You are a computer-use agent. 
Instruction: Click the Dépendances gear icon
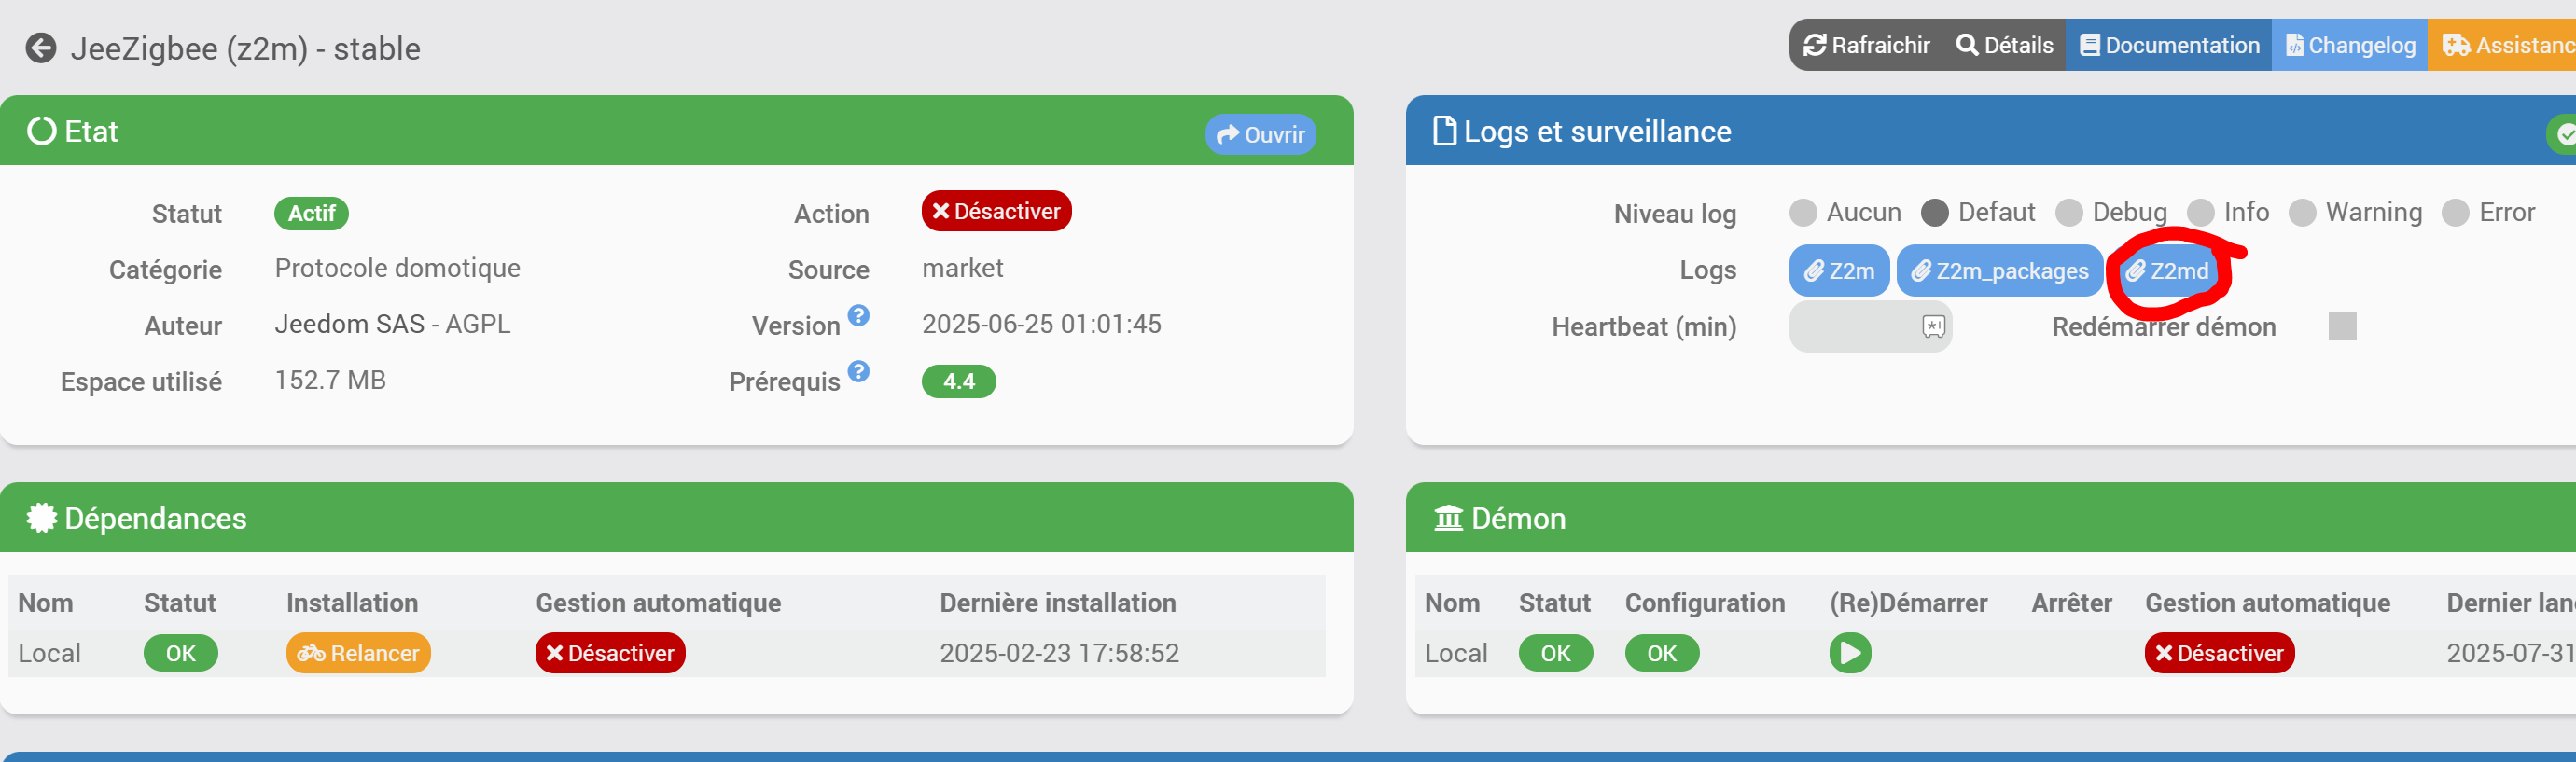(41, 518)
